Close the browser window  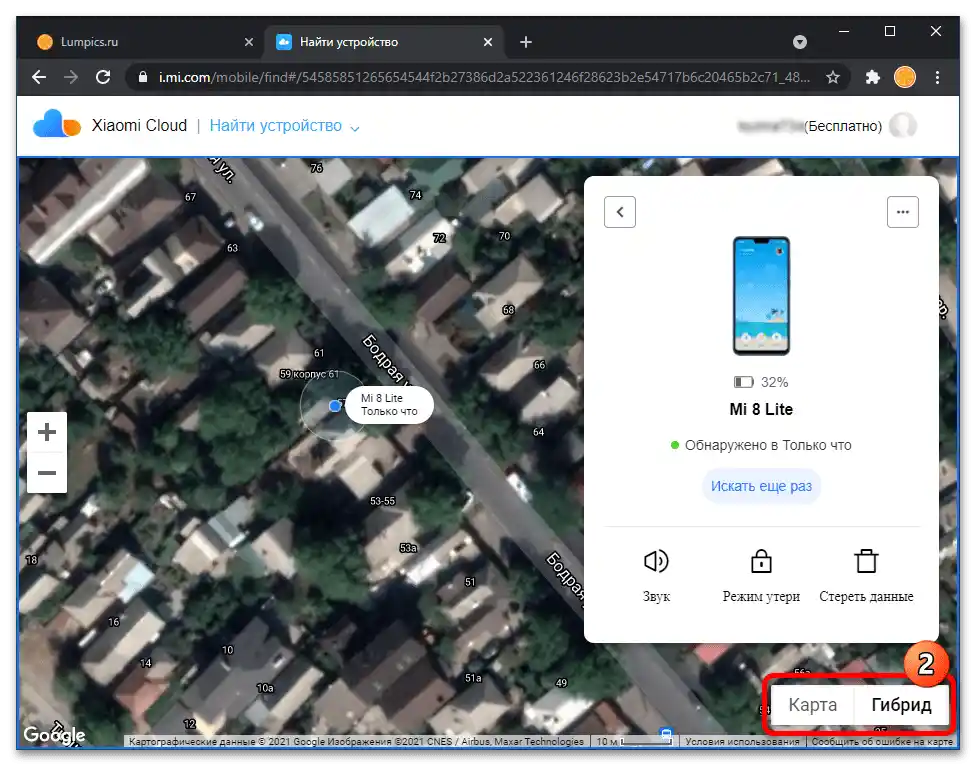click(936, 31)
